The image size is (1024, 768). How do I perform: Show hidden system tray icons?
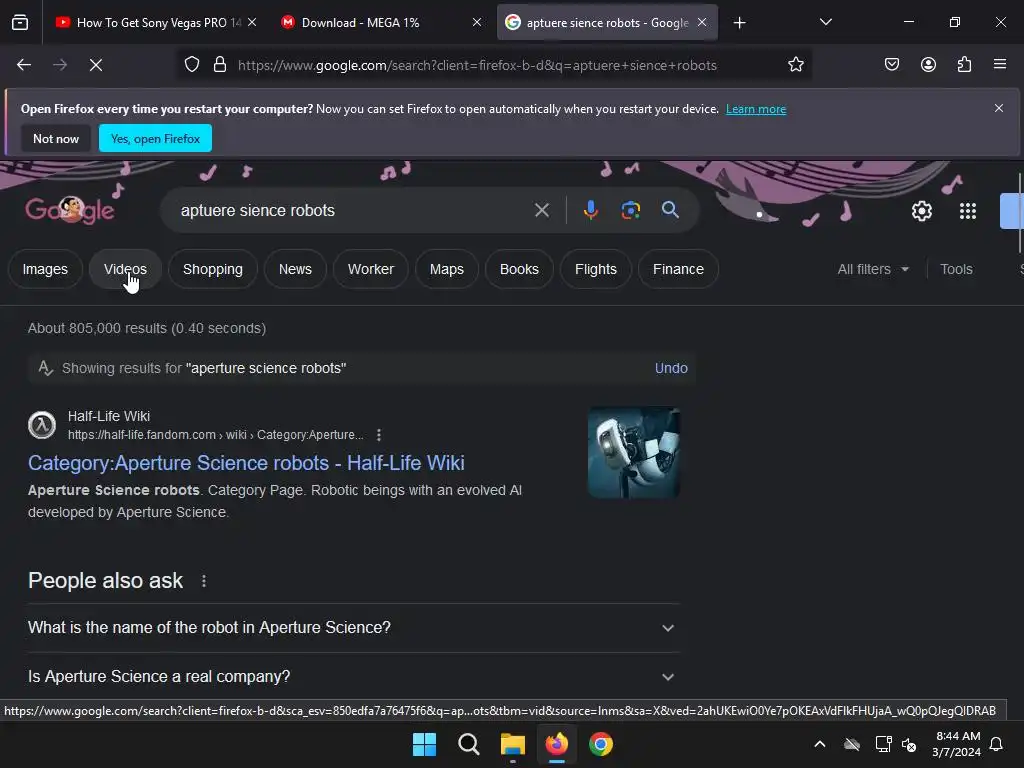click(820, 744)
